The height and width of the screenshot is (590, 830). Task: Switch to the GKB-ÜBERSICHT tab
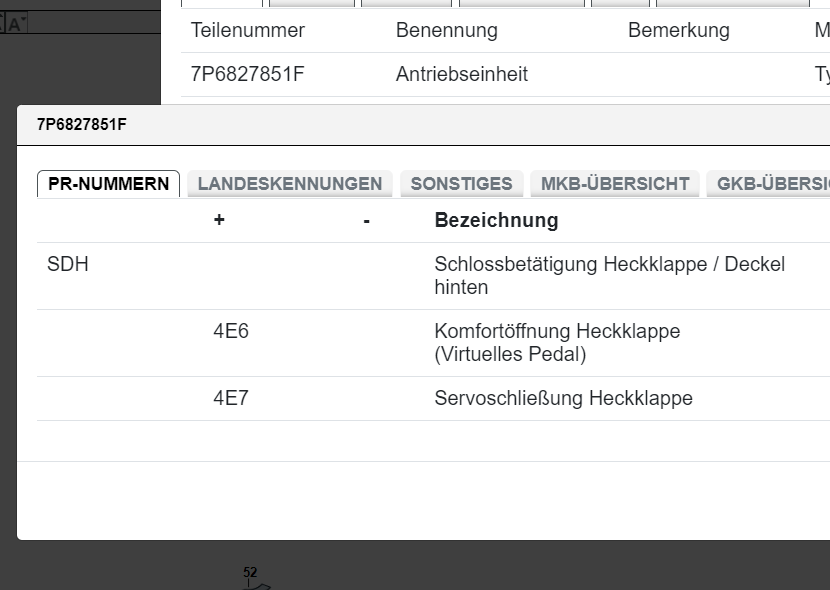(773, 183)
